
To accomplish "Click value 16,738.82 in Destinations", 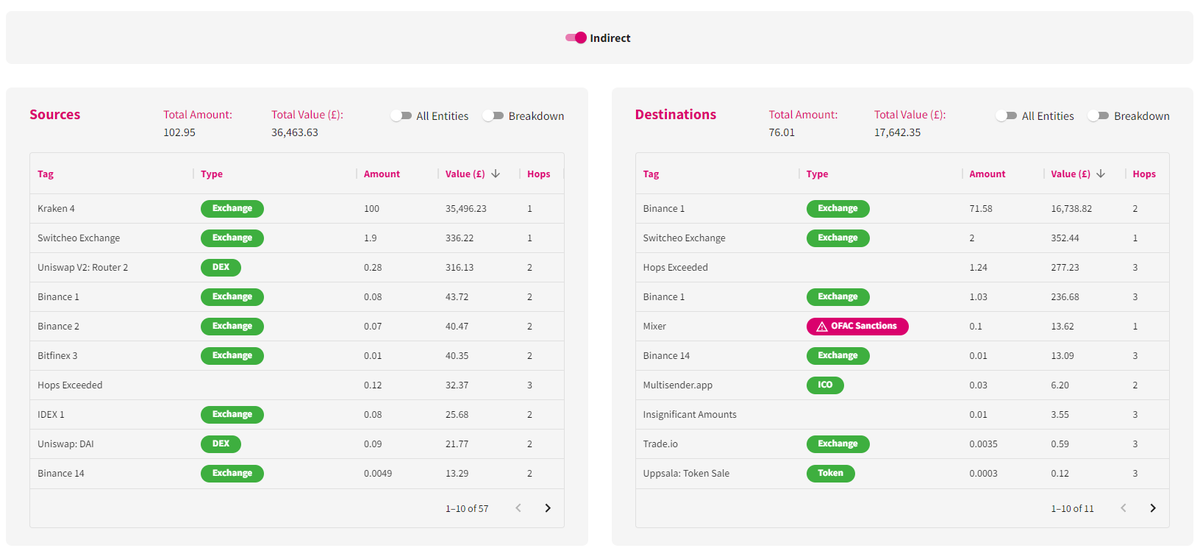I will 1071,209.
